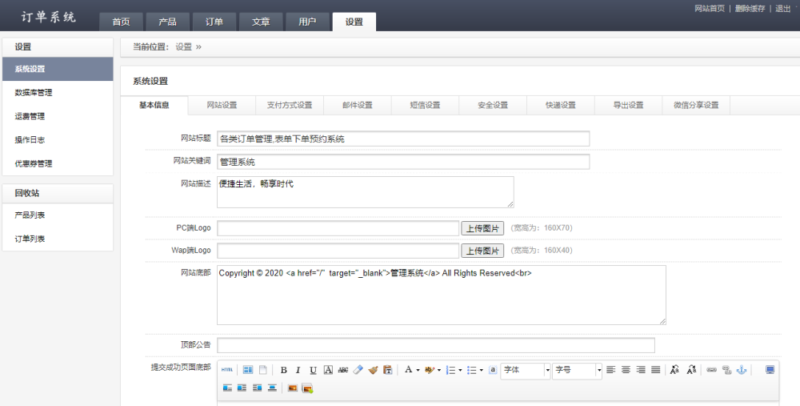Focus the 网站标题 input field
The image size is (800, 406).
click(403, 139)
